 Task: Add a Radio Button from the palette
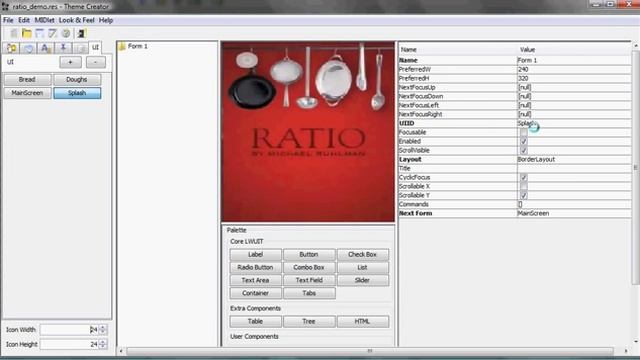(256, 267)
